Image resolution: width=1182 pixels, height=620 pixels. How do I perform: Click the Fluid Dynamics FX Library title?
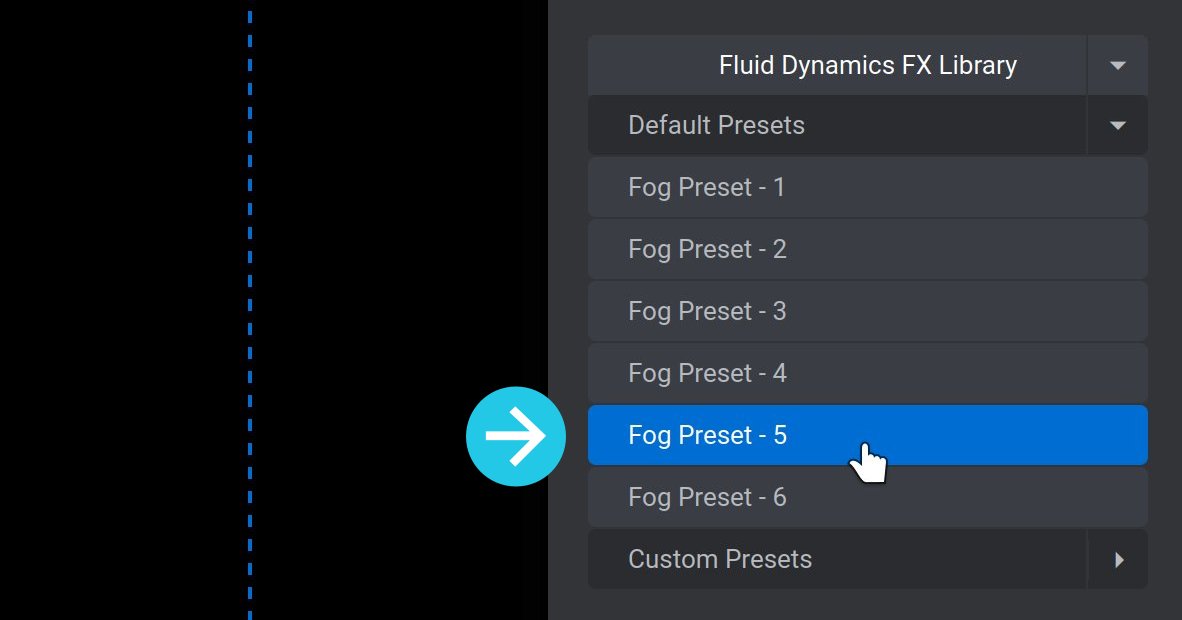[x=868, y=65]
